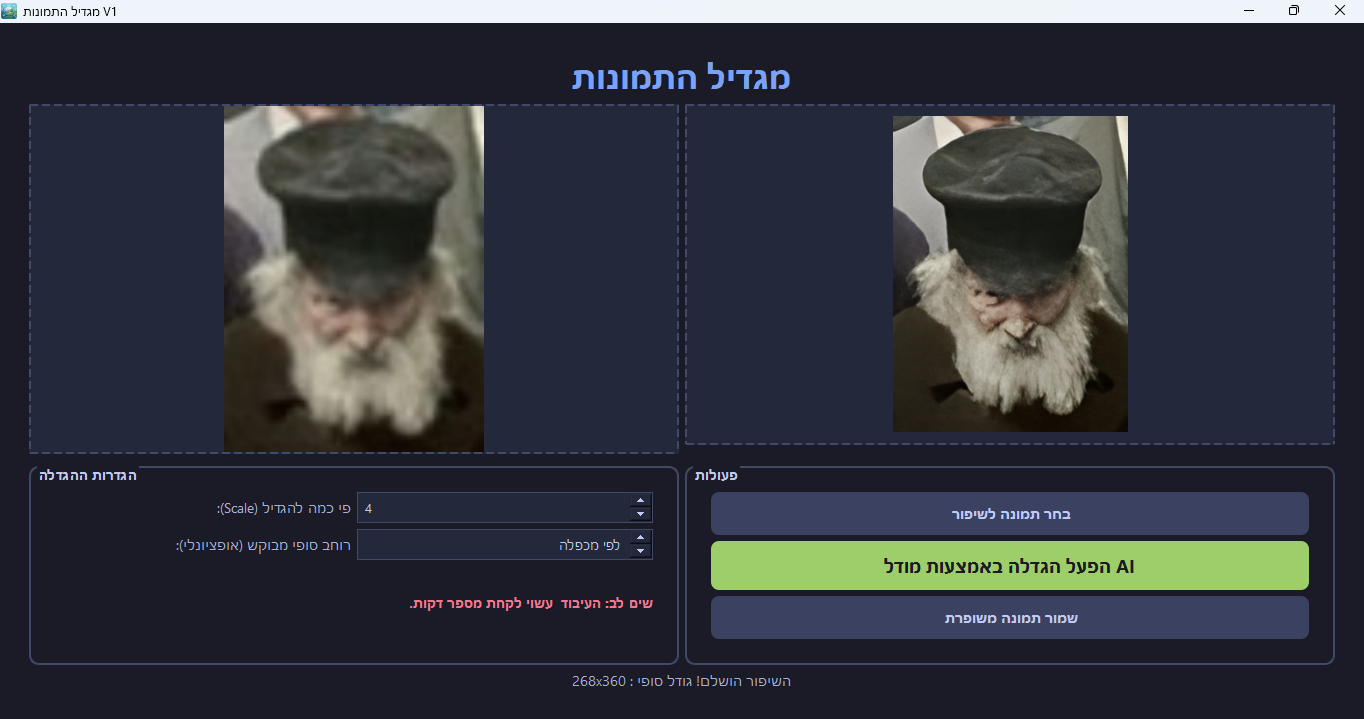
Task: Click the 'רוחב סופי מבוקש (אופציונלי):' label
Action: (x=263, y=545)
